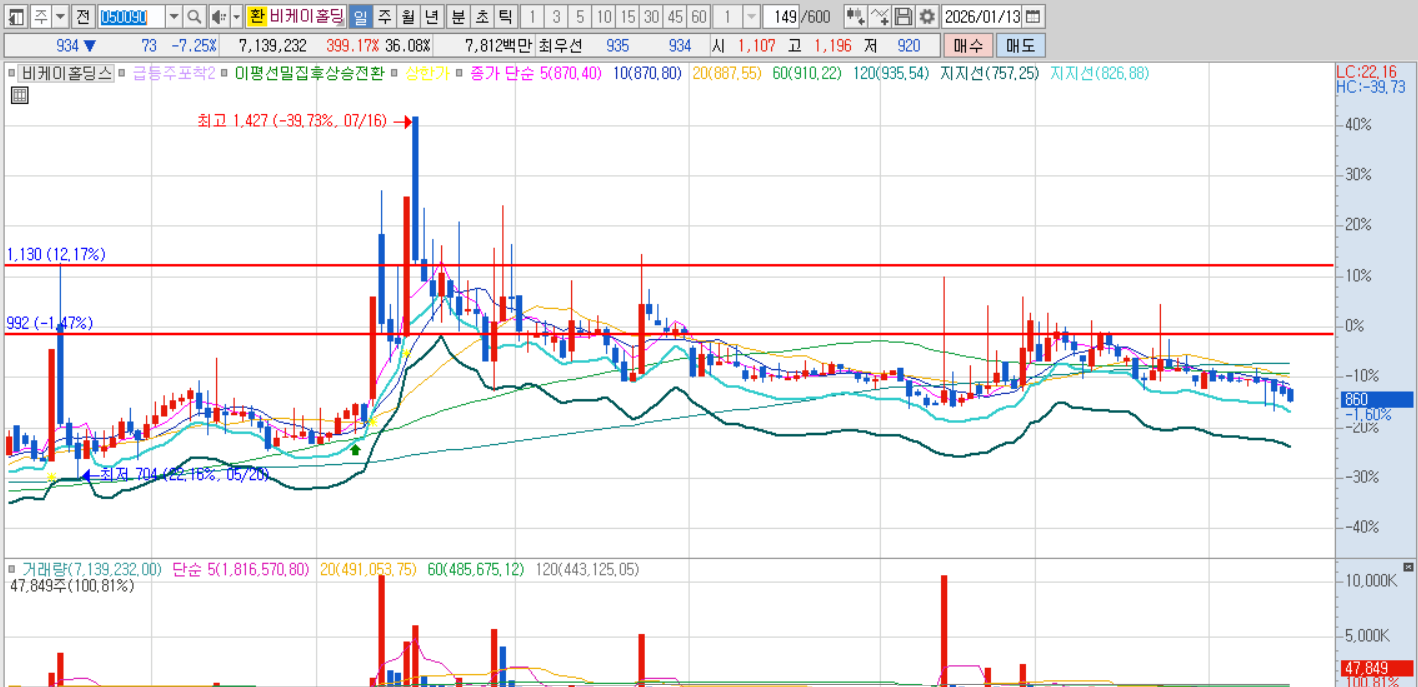
Task: Click the save chart floppy disk icon
Action: coord(903,16)
